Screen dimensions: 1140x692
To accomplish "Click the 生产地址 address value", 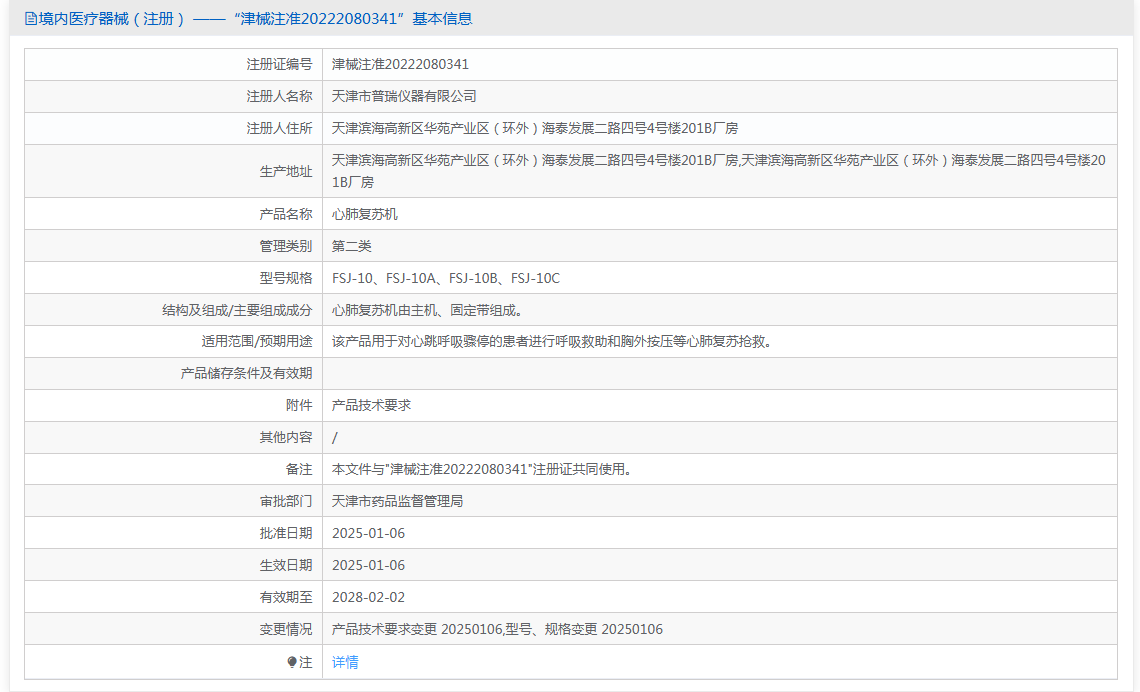I will (x=719, y=171).
